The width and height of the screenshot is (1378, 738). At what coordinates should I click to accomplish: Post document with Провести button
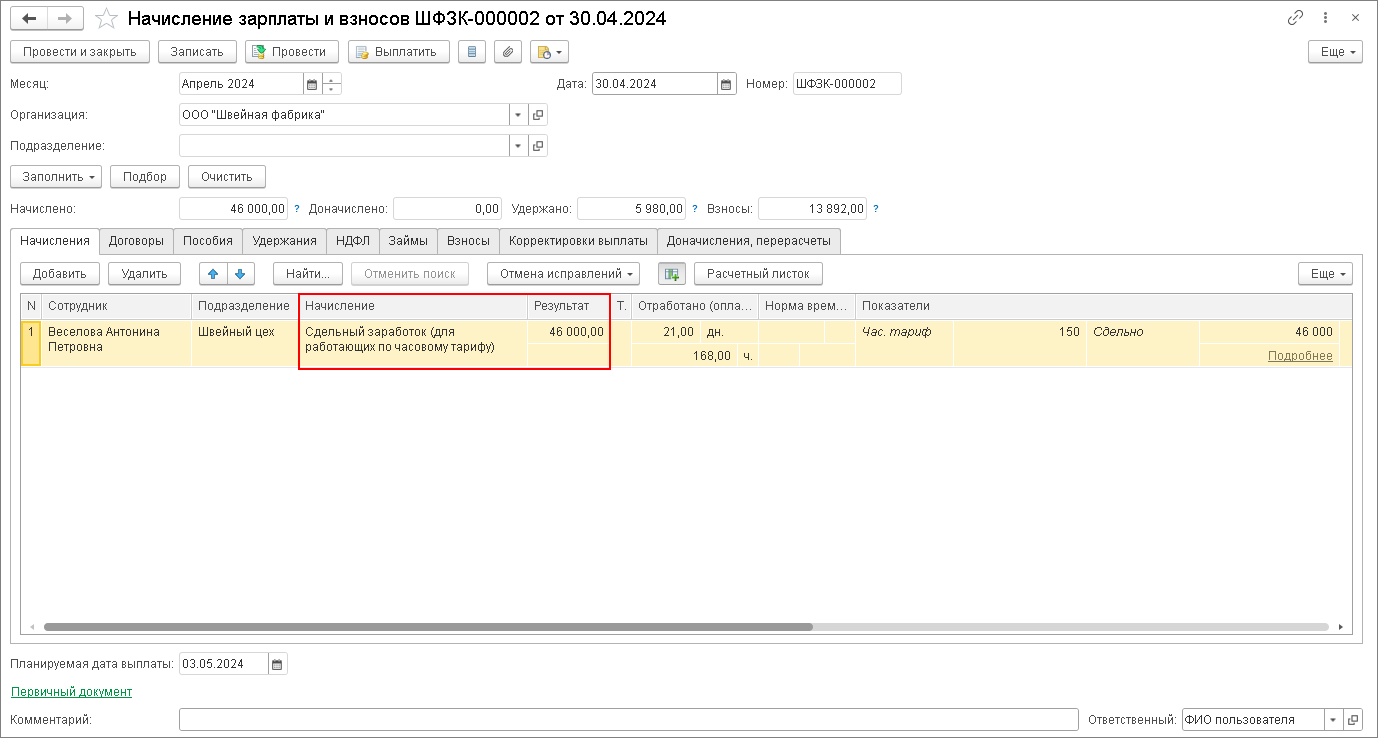coord(292,52)
